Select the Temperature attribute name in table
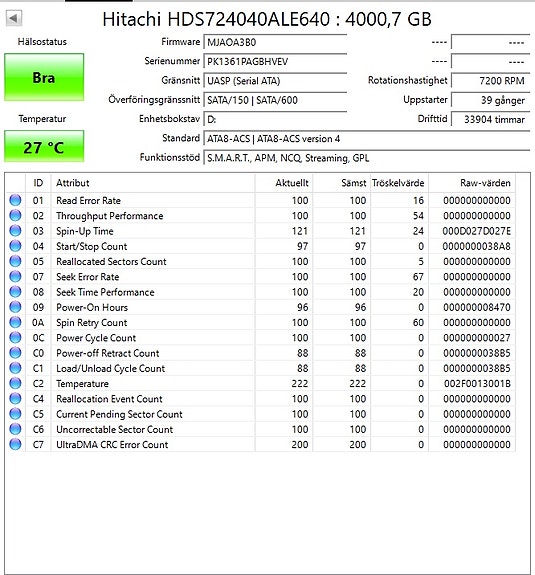 pyautogui.click(x=82, y=384)
